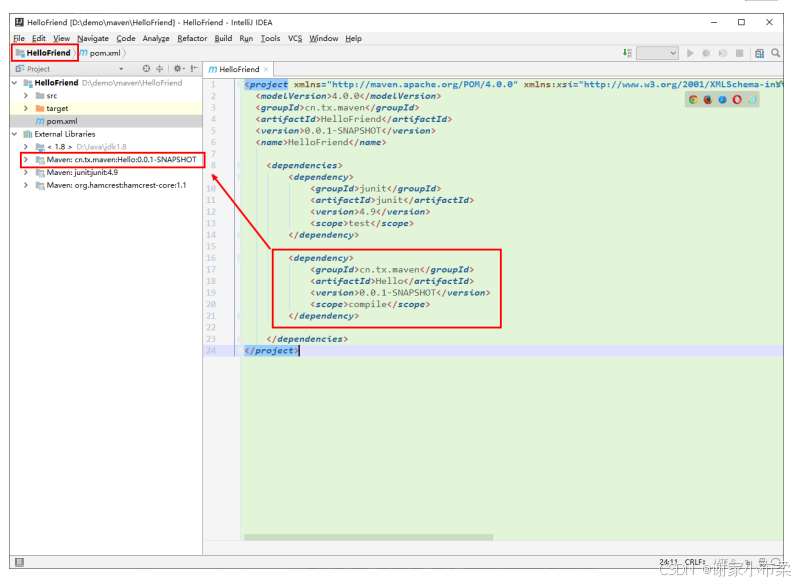
Task: Click the compile scope text on line 20
Action: [x=368, y=304]
